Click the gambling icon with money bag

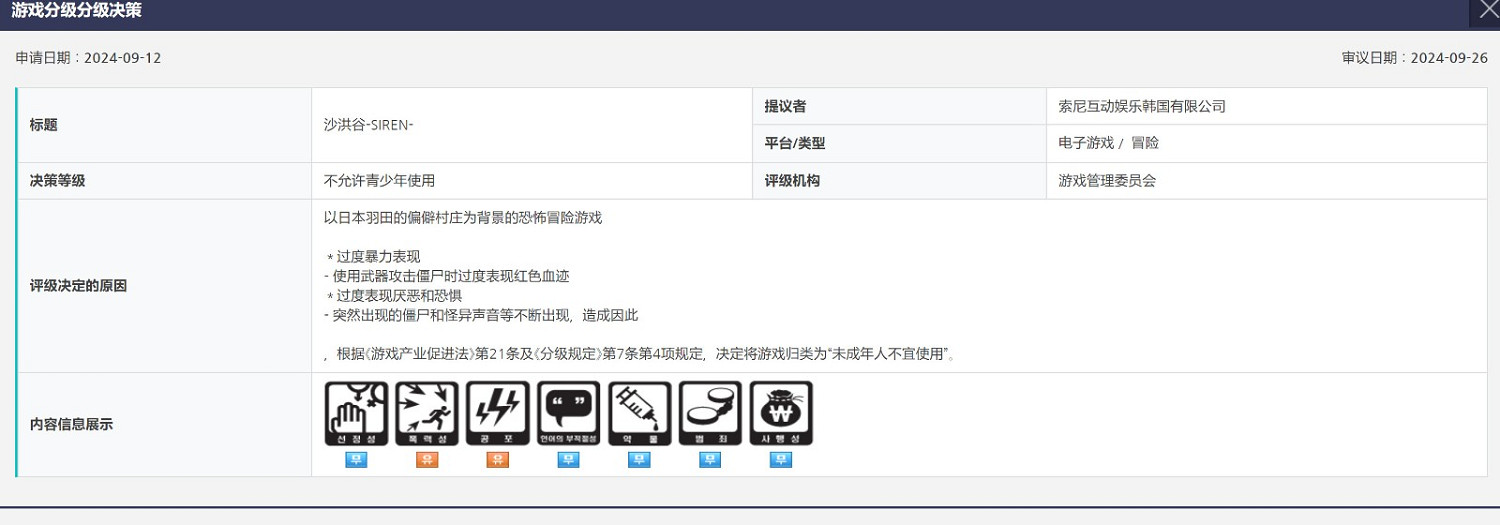pos(781,413)
